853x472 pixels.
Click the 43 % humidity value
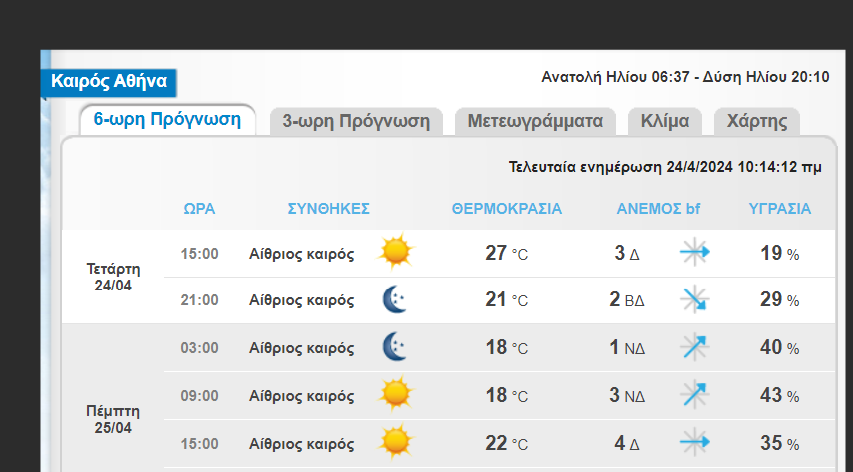[780, 395]
